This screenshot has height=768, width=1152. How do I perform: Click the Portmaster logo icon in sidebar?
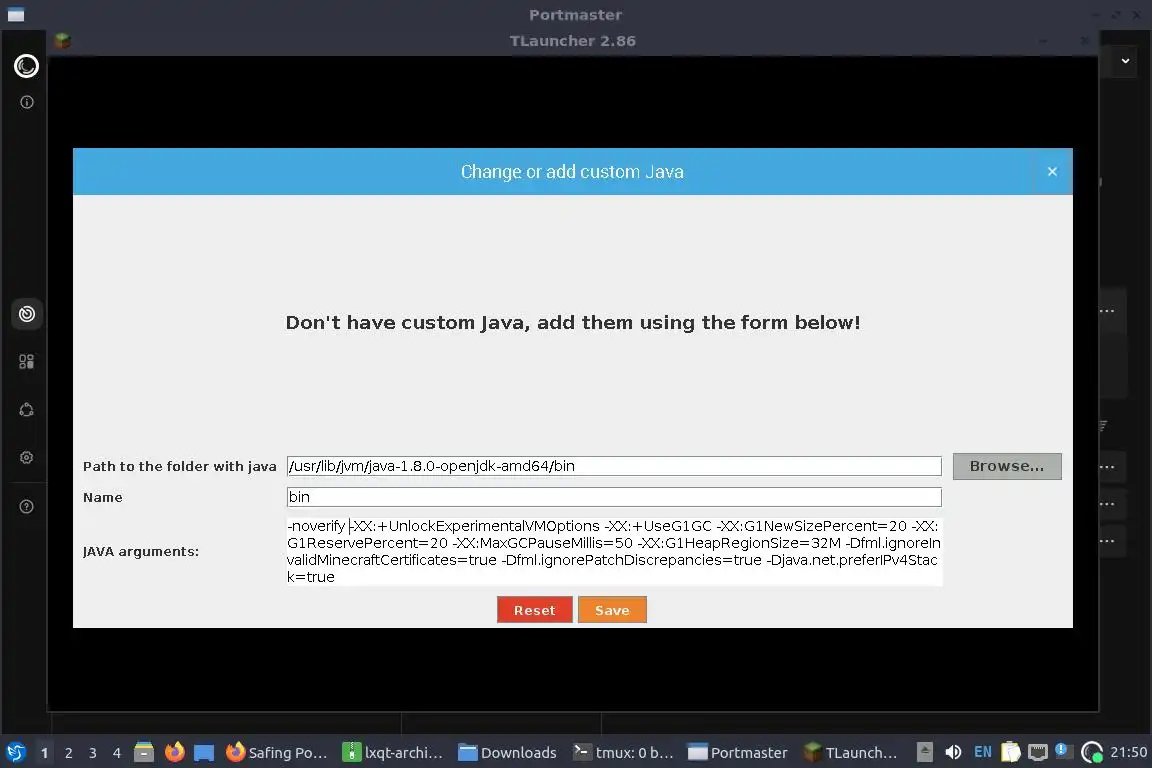point(26,66)
